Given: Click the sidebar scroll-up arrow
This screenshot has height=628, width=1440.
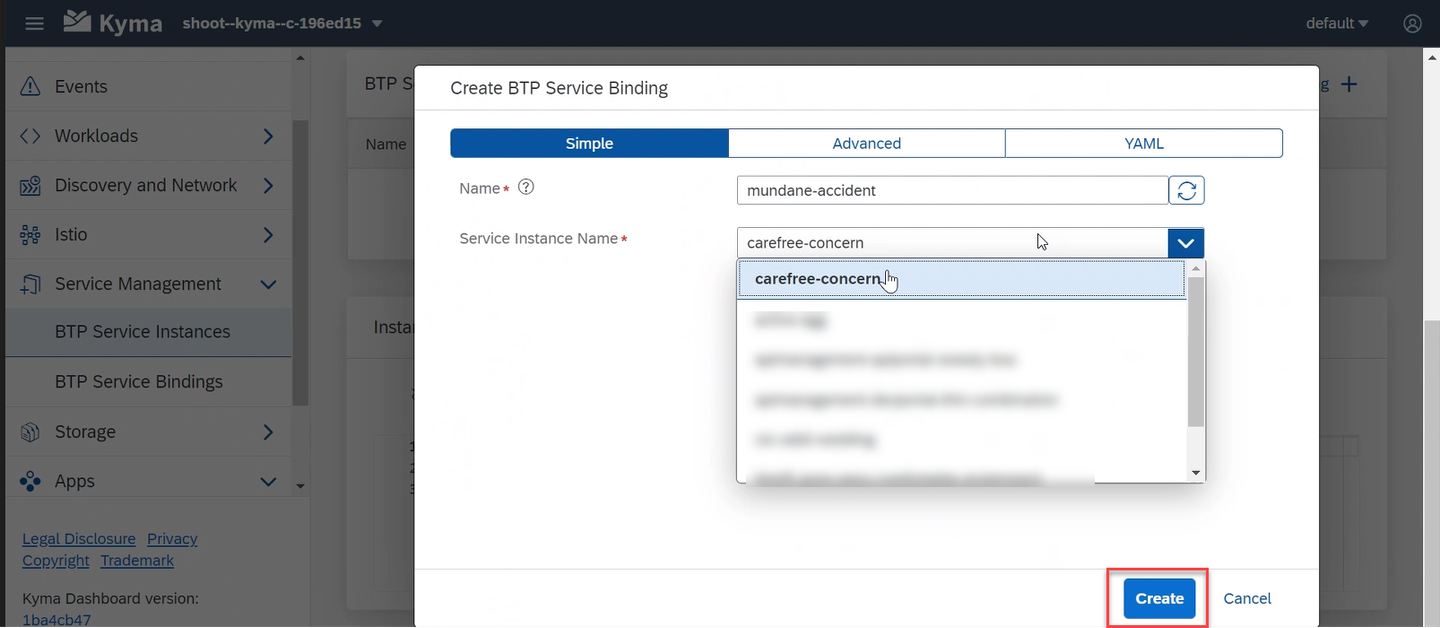Looking at the screenshot, I should (x=300, y=58).
